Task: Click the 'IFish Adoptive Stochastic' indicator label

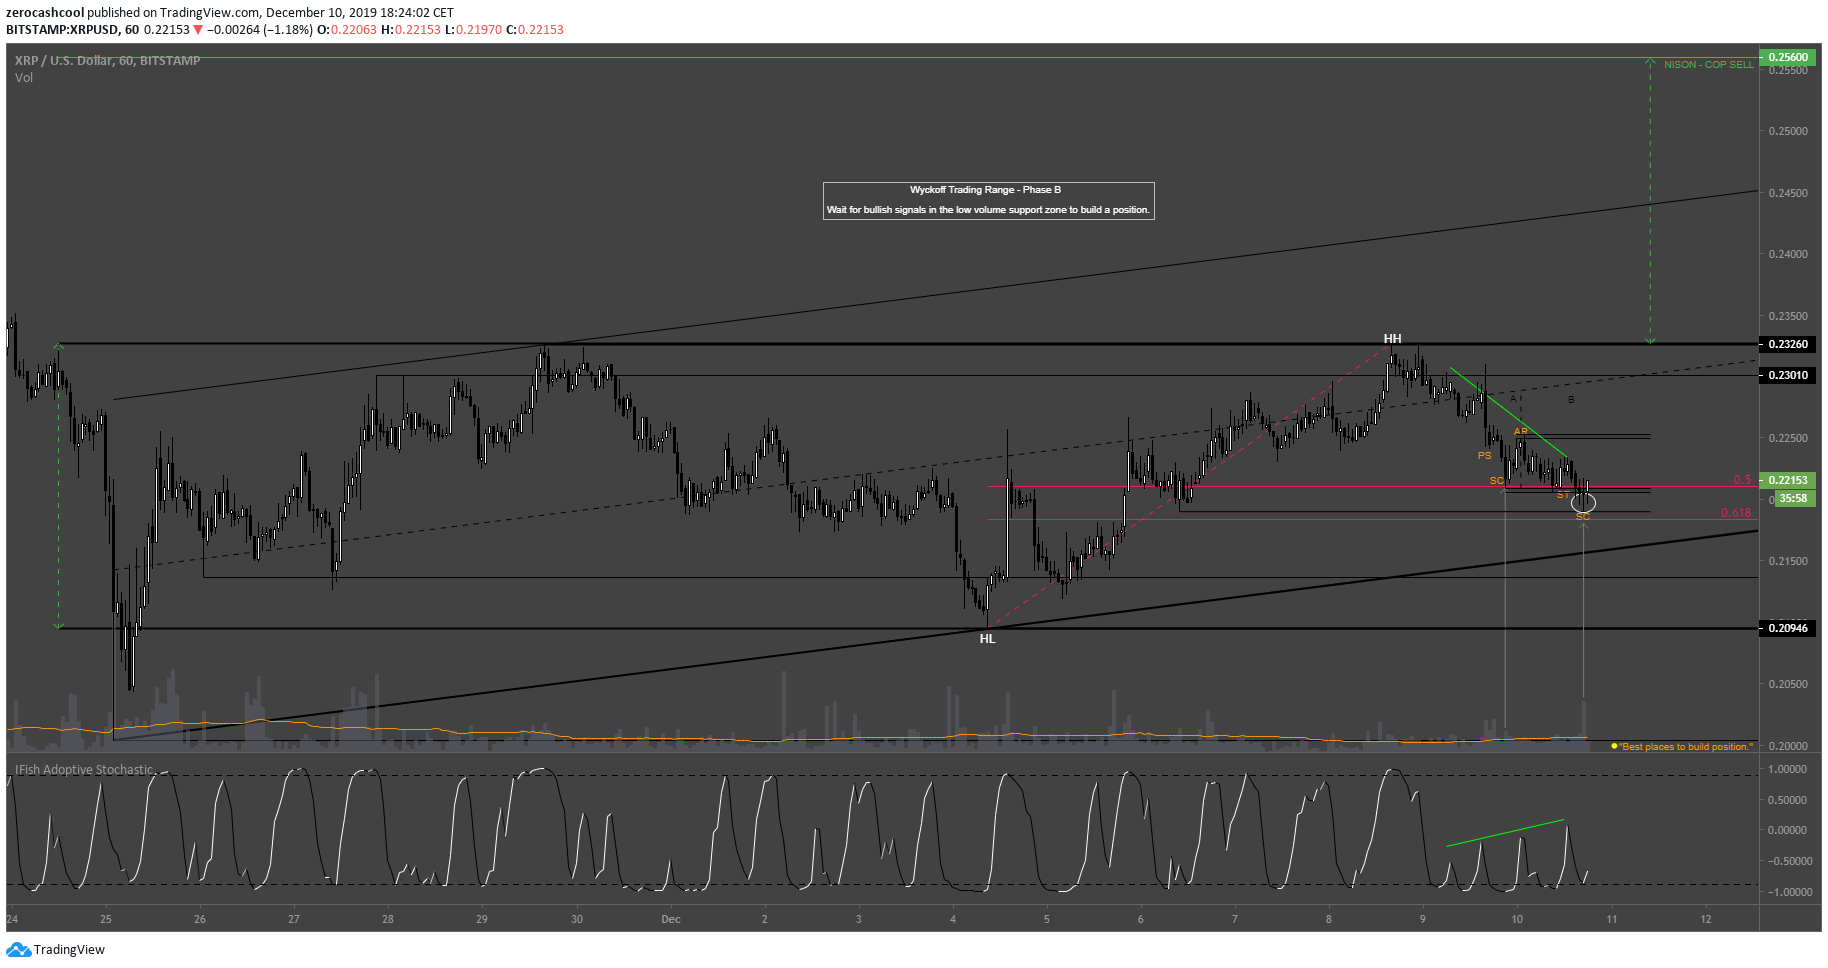Action: coord(85,770)
